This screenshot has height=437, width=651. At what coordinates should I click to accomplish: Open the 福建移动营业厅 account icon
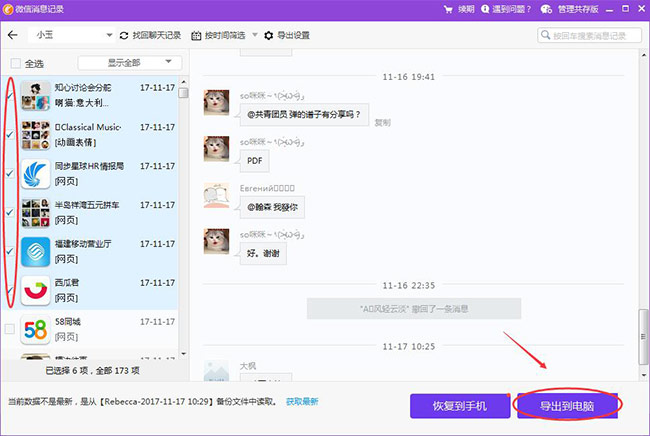click(x=35, y=252)
